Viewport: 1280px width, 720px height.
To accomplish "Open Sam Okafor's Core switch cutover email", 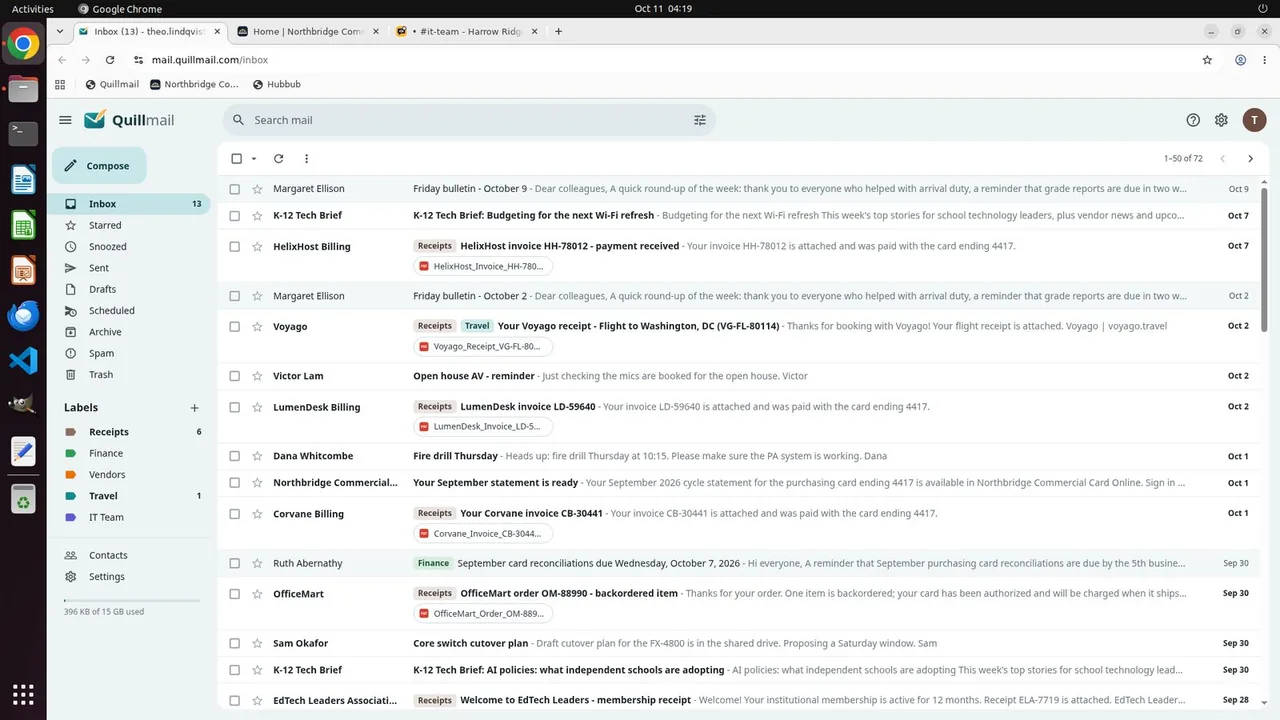I will pyautogui.click(x=739, y=644).
